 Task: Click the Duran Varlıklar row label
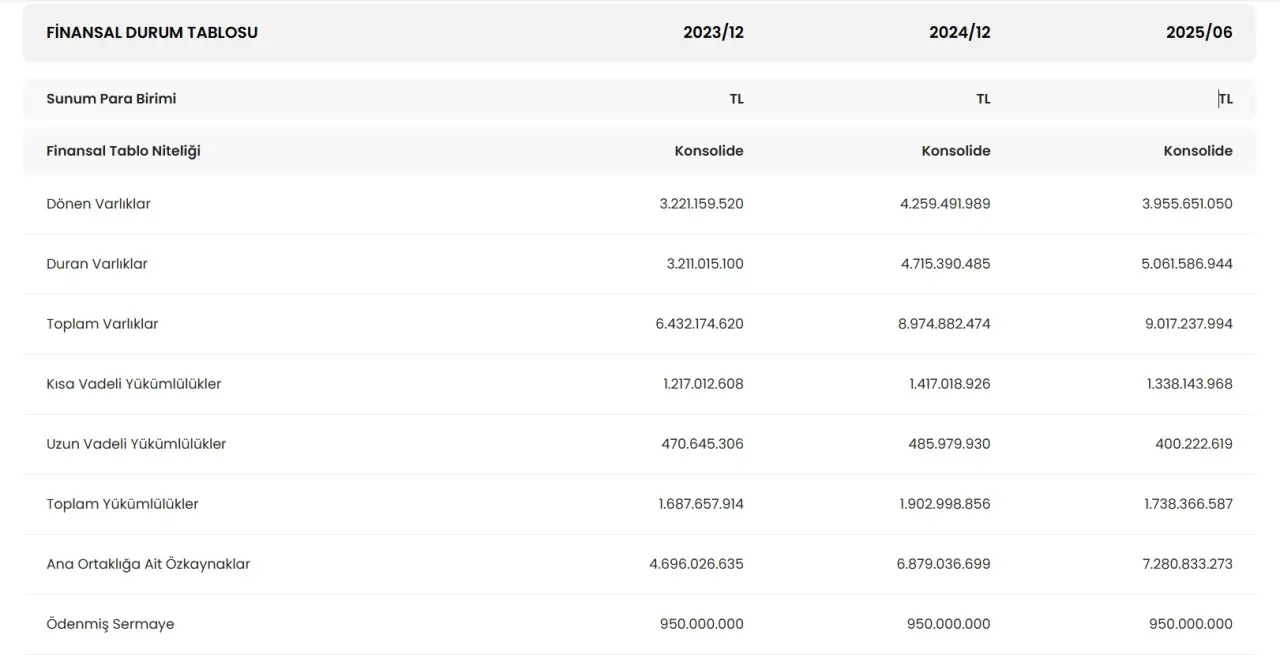[97, 264]
